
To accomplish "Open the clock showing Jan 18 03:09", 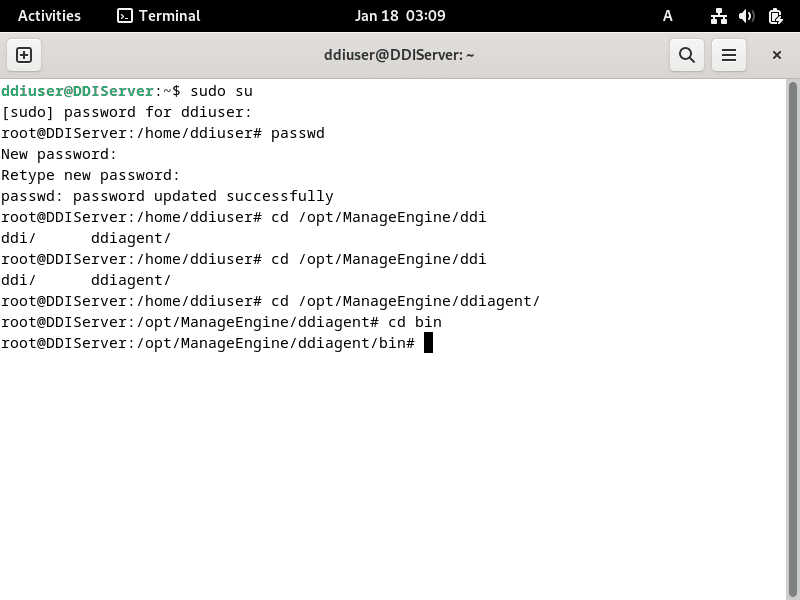I will coord(400,16).
